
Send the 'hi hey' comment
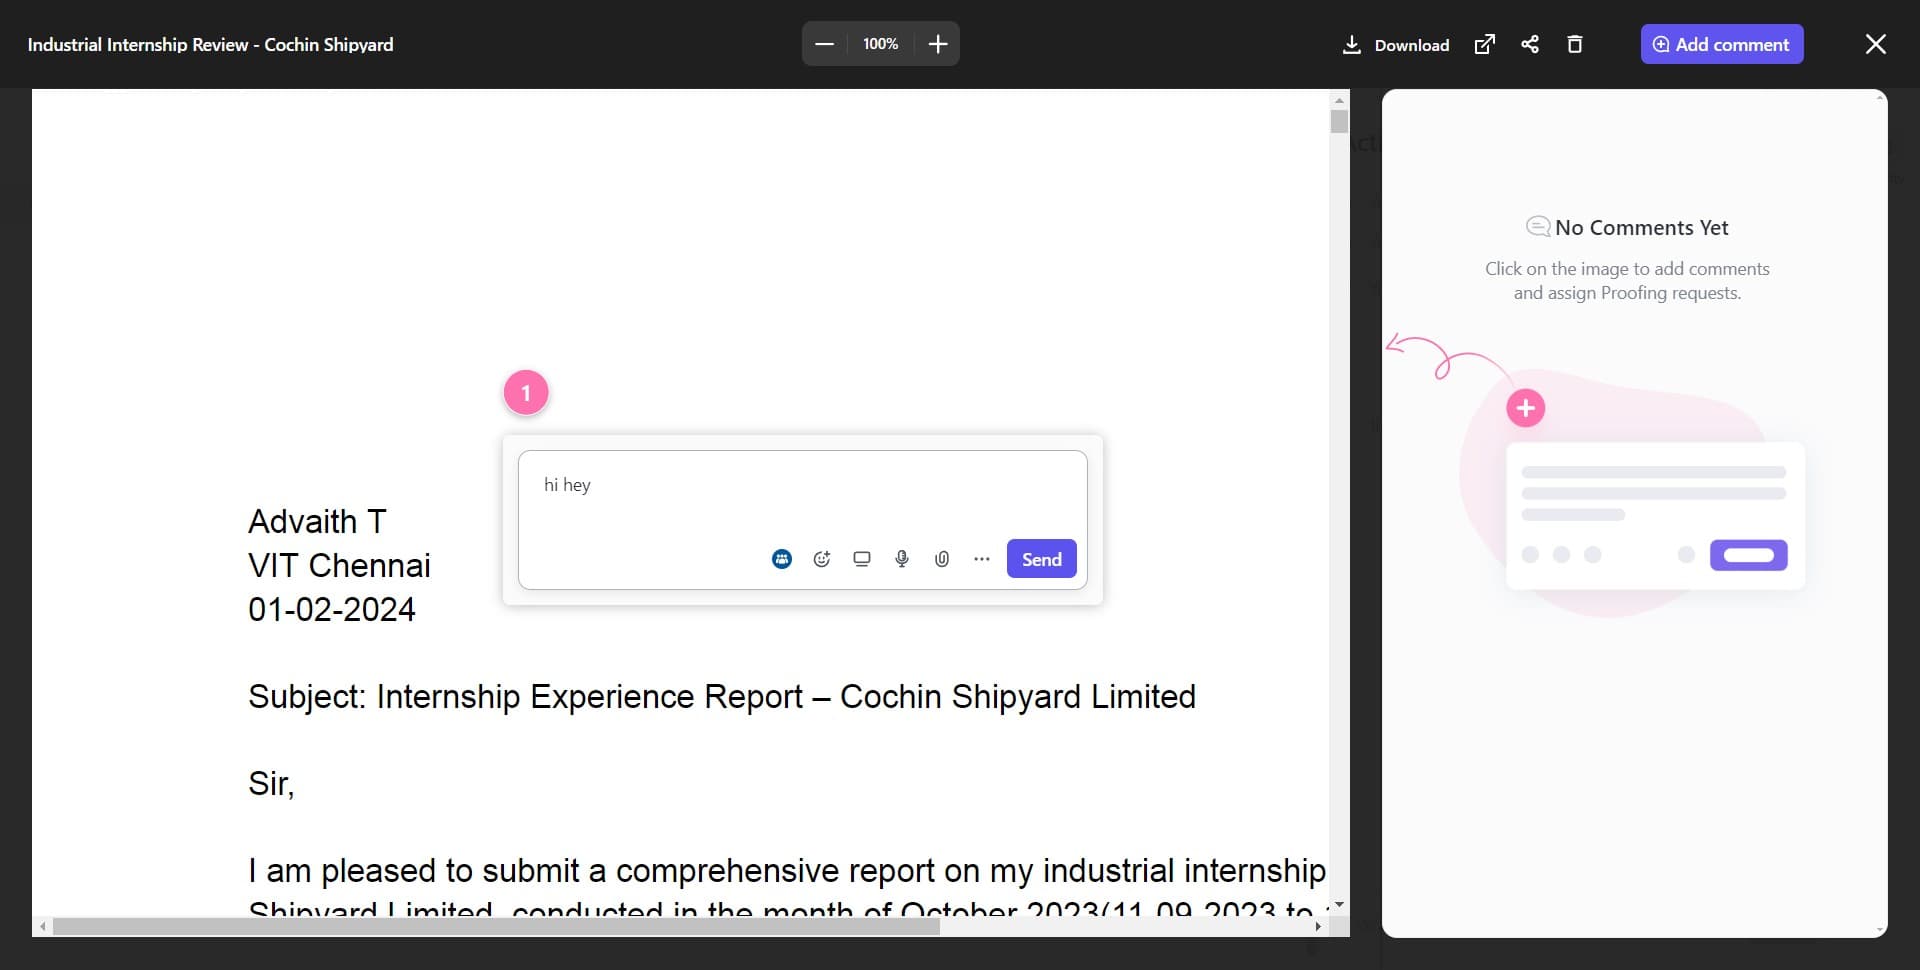[x=1041, y=559]
